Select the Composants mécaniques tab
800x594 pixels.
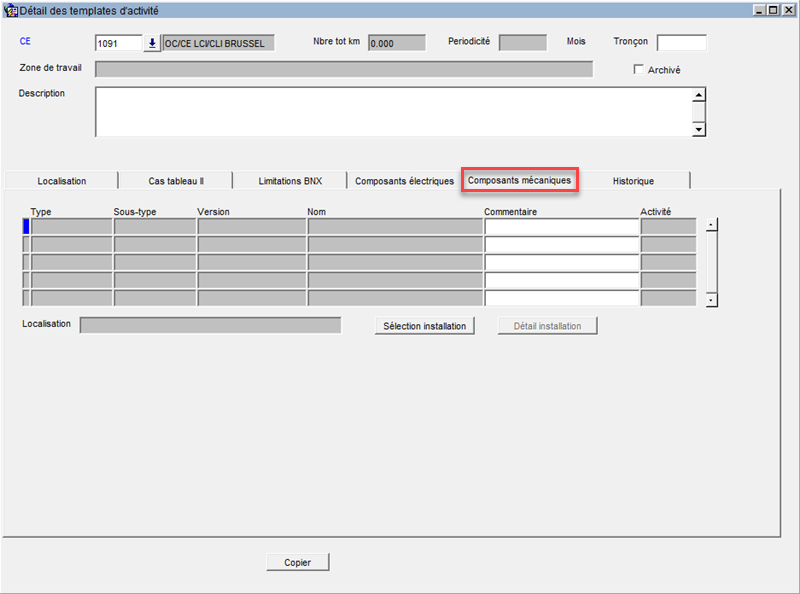tap(519, 180)
